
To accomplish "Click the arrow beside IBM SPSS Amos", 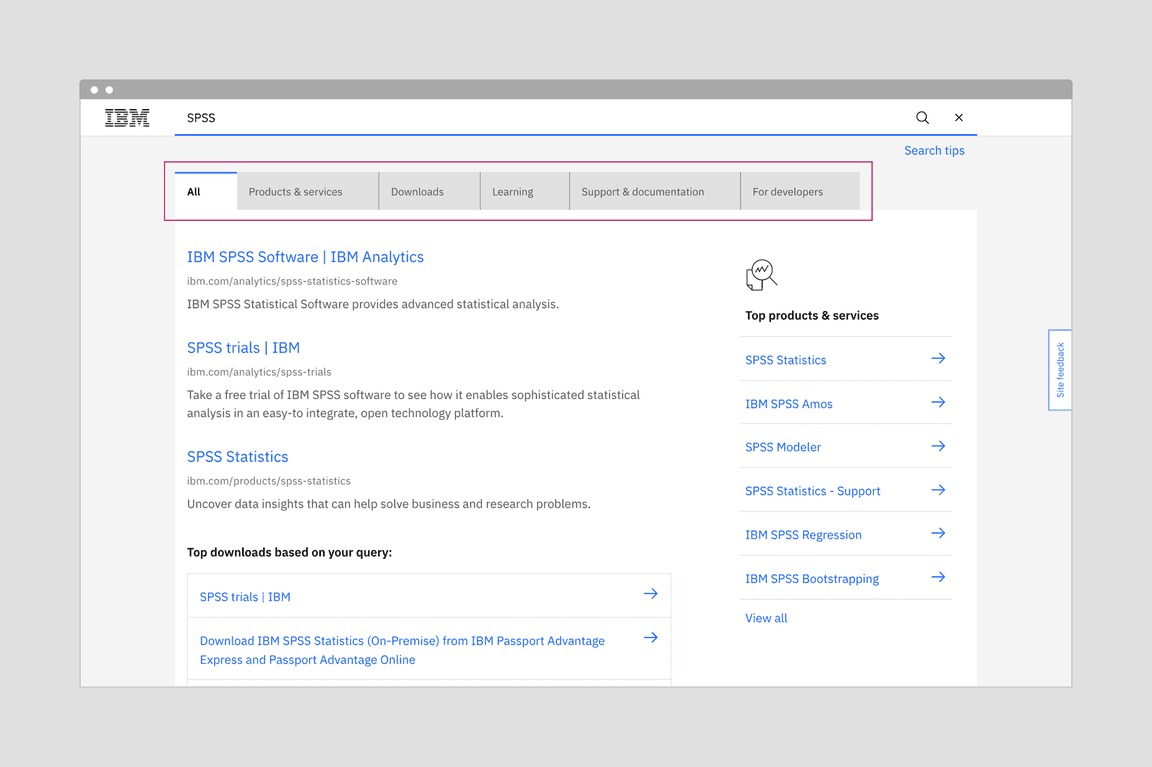I will [x=937, y=402].
